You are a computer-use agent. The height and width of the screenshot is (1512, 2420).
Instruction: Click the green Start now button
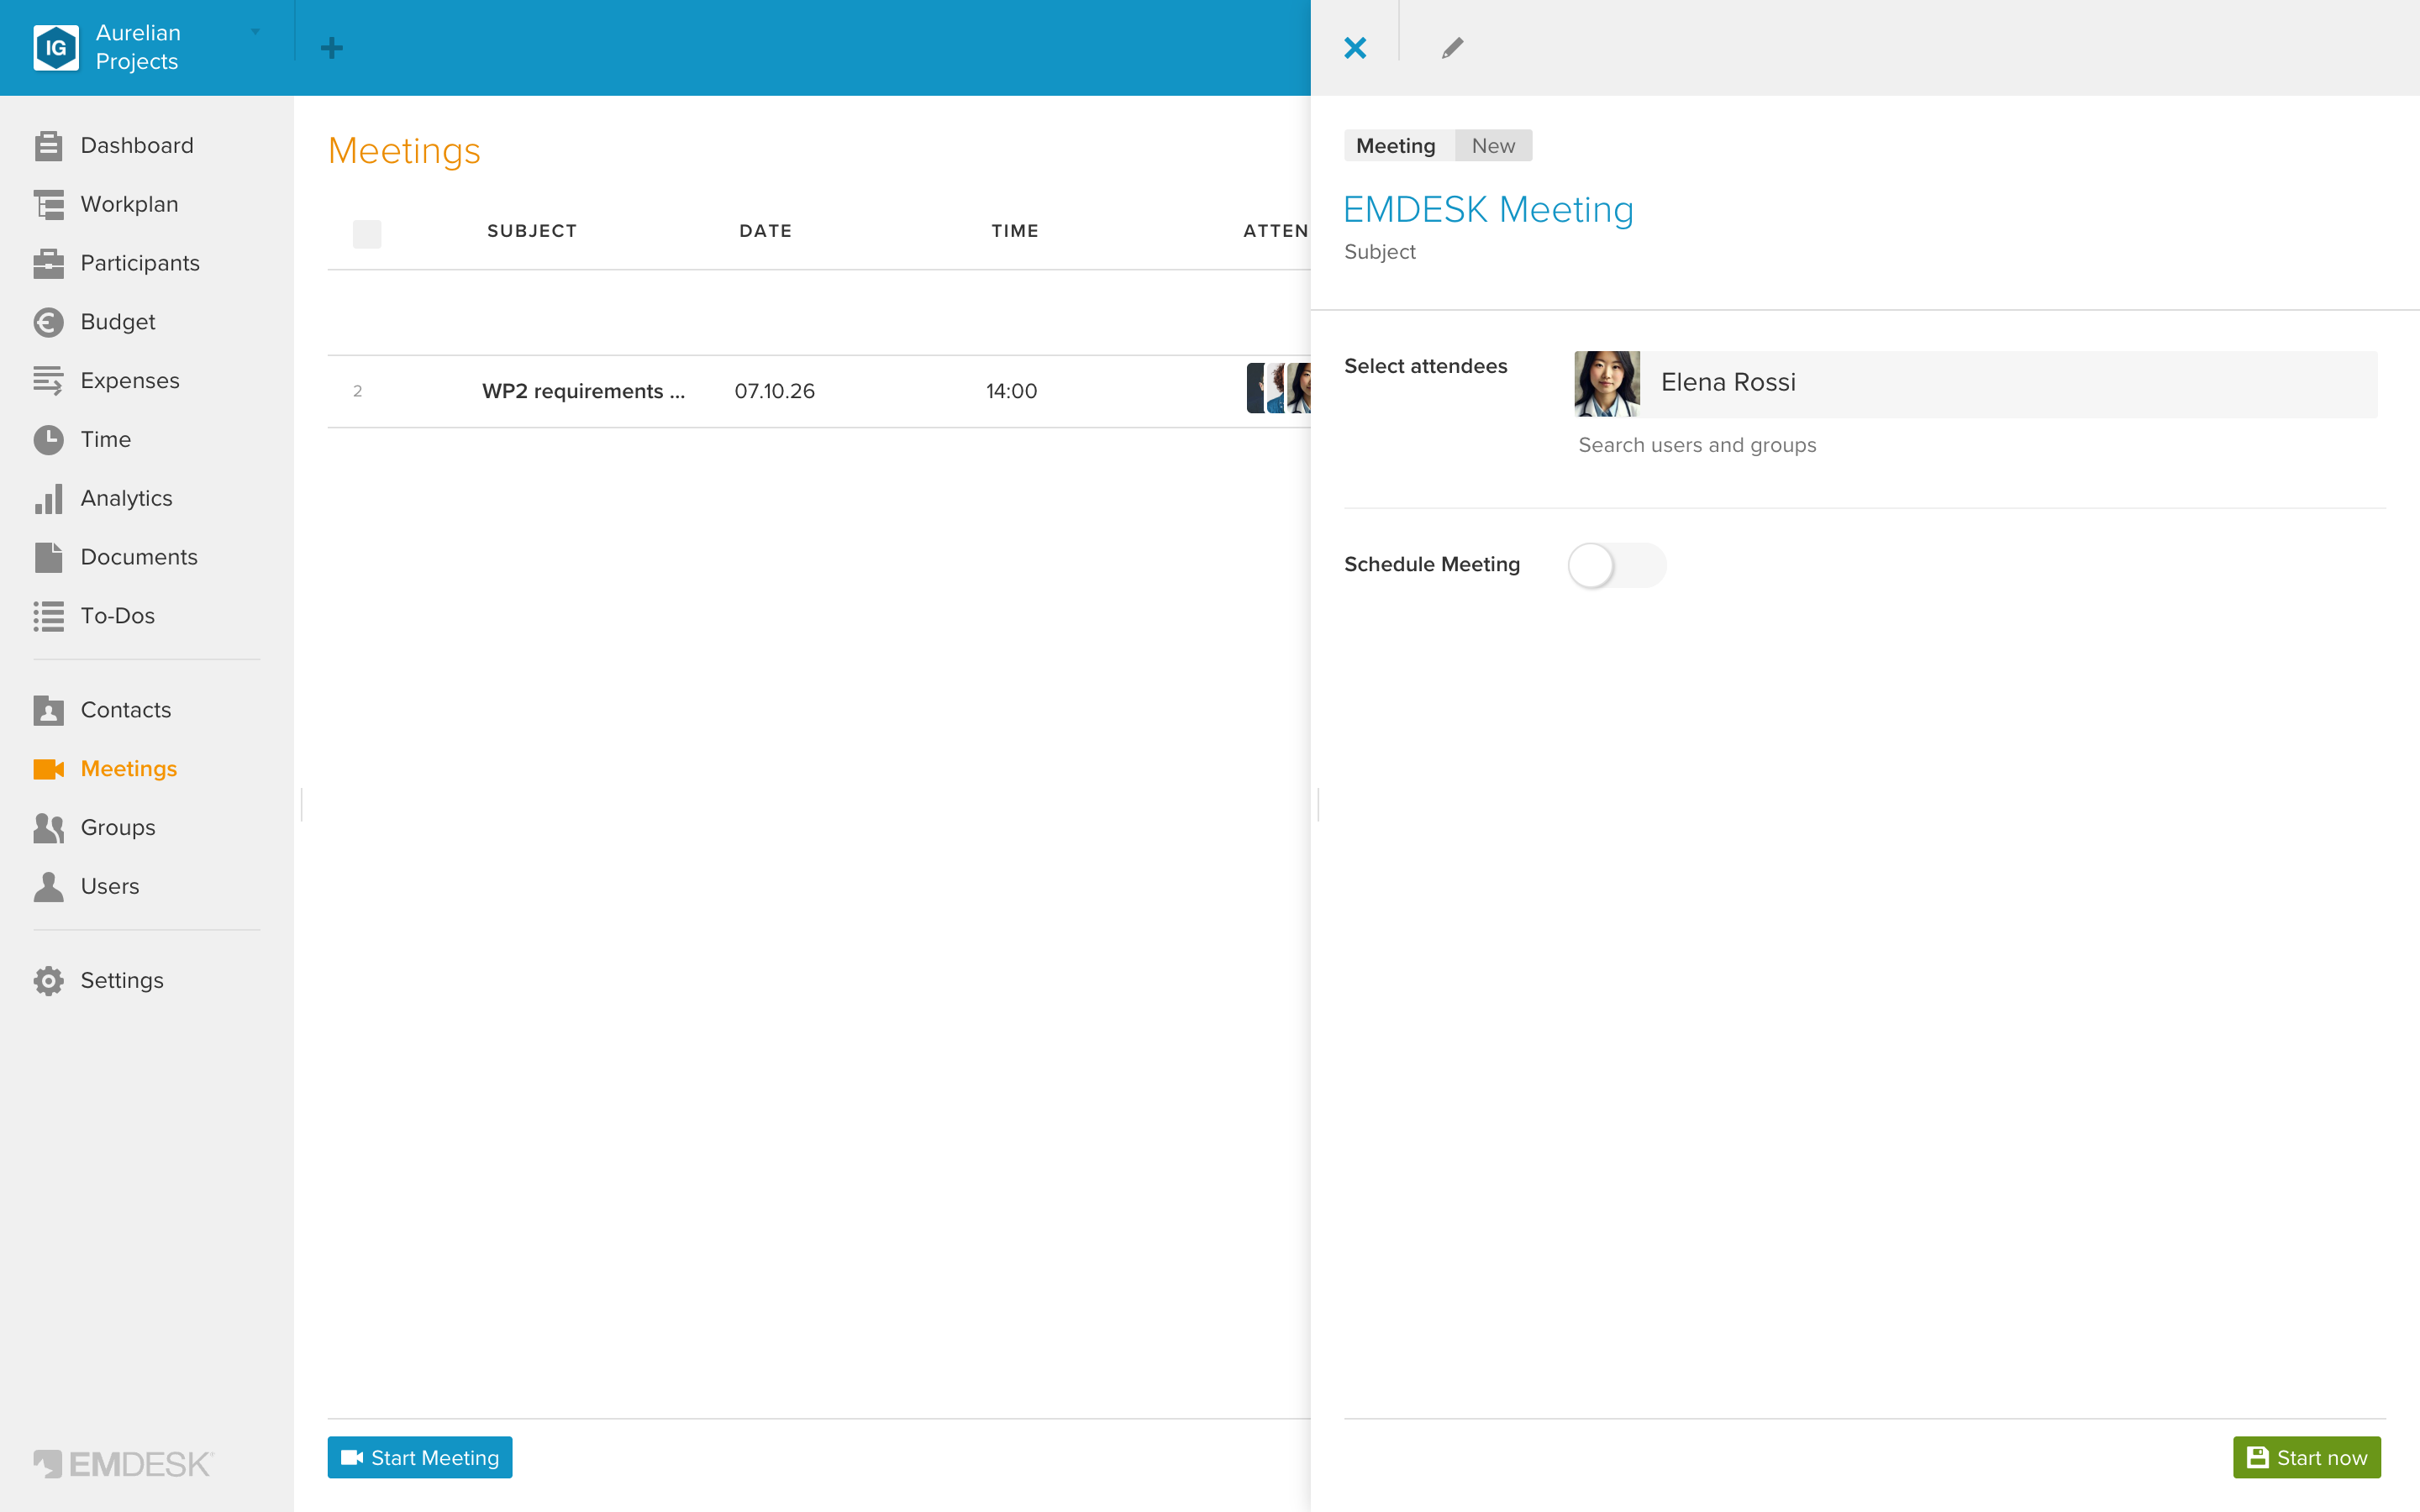[2306, 1457]
